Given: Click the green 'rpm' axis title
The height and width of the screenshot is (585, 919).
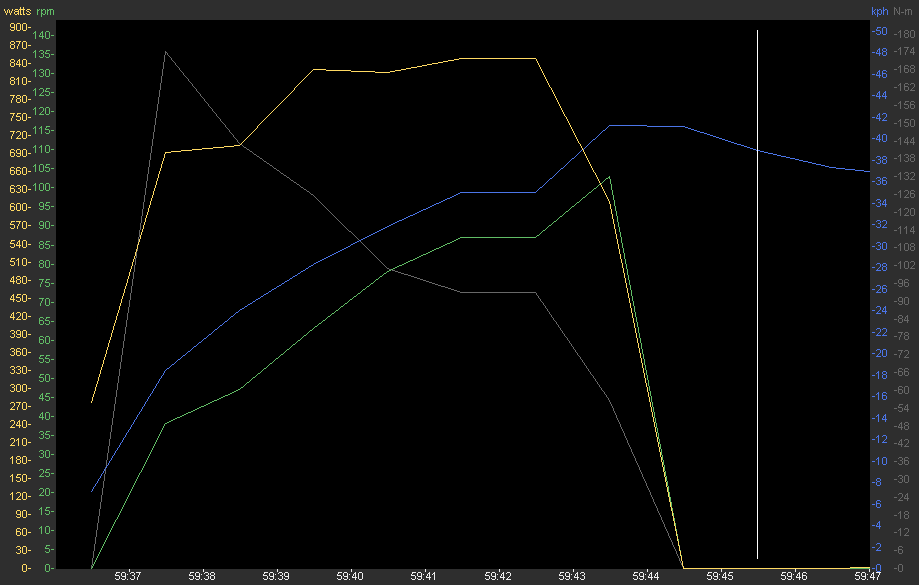Looking at the screenshot, I should tap(45, 11).
